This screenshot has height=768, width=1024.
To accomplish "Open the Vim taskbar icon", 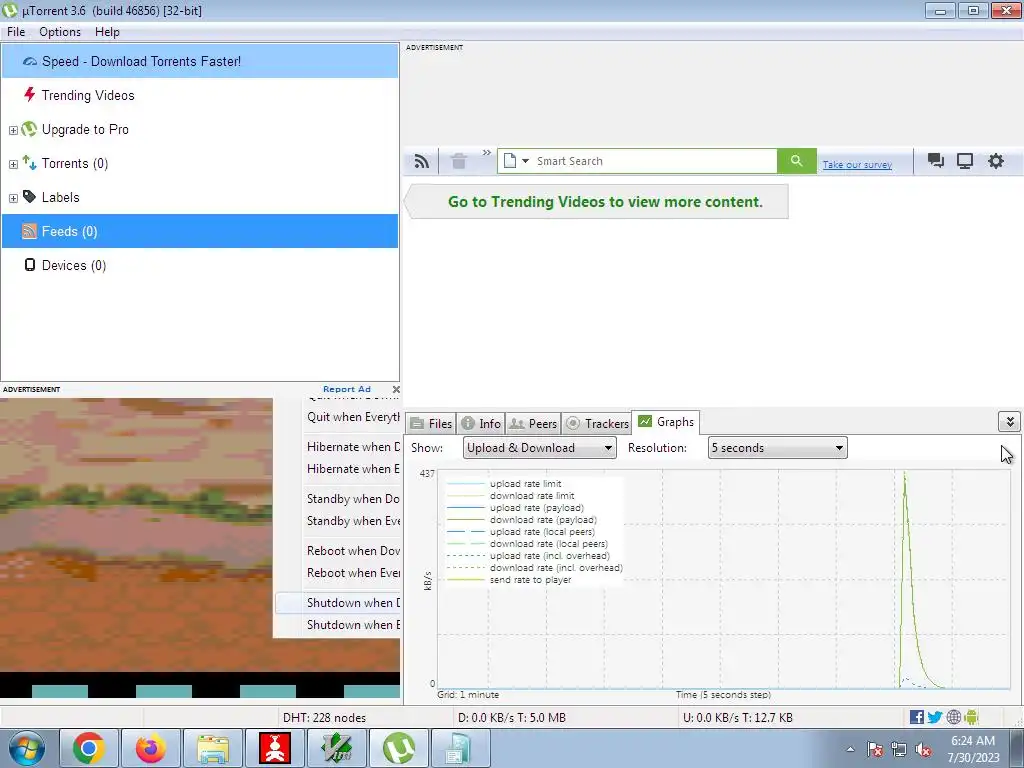I will [337, 748].
